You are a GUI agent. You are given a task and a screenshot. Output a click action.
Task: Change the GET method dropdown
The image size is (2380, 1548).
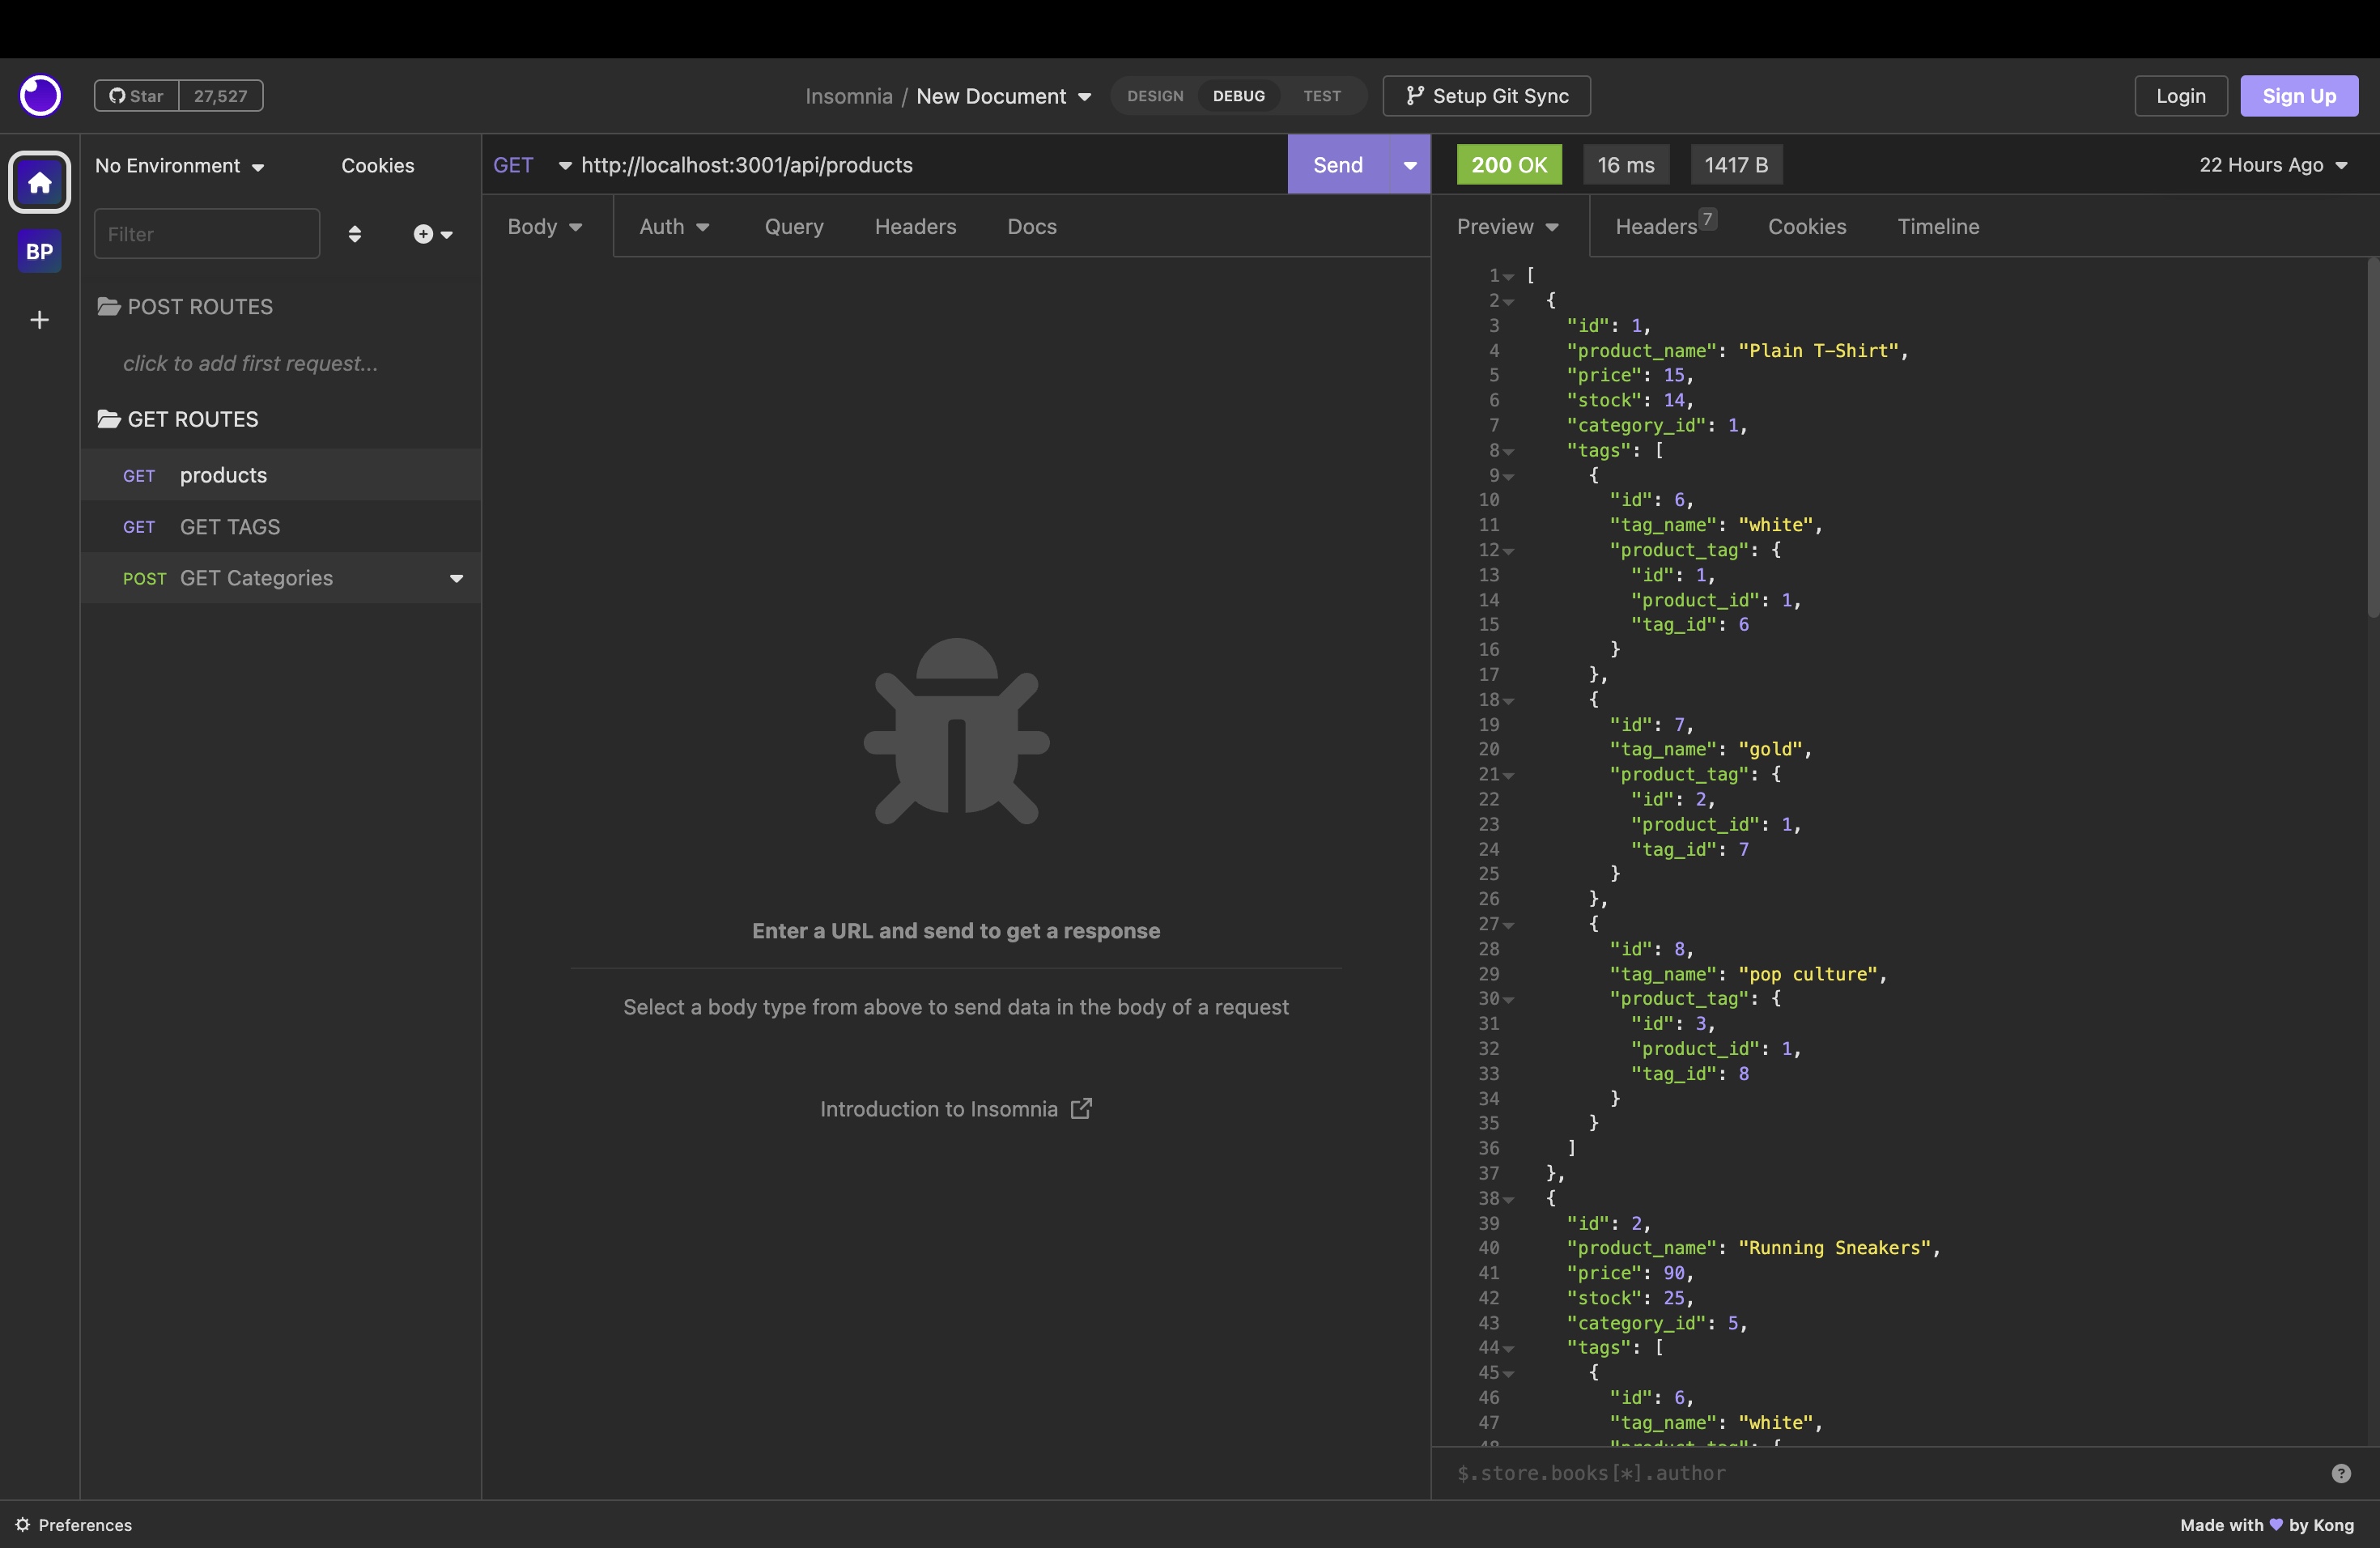(x=532, y=165)
